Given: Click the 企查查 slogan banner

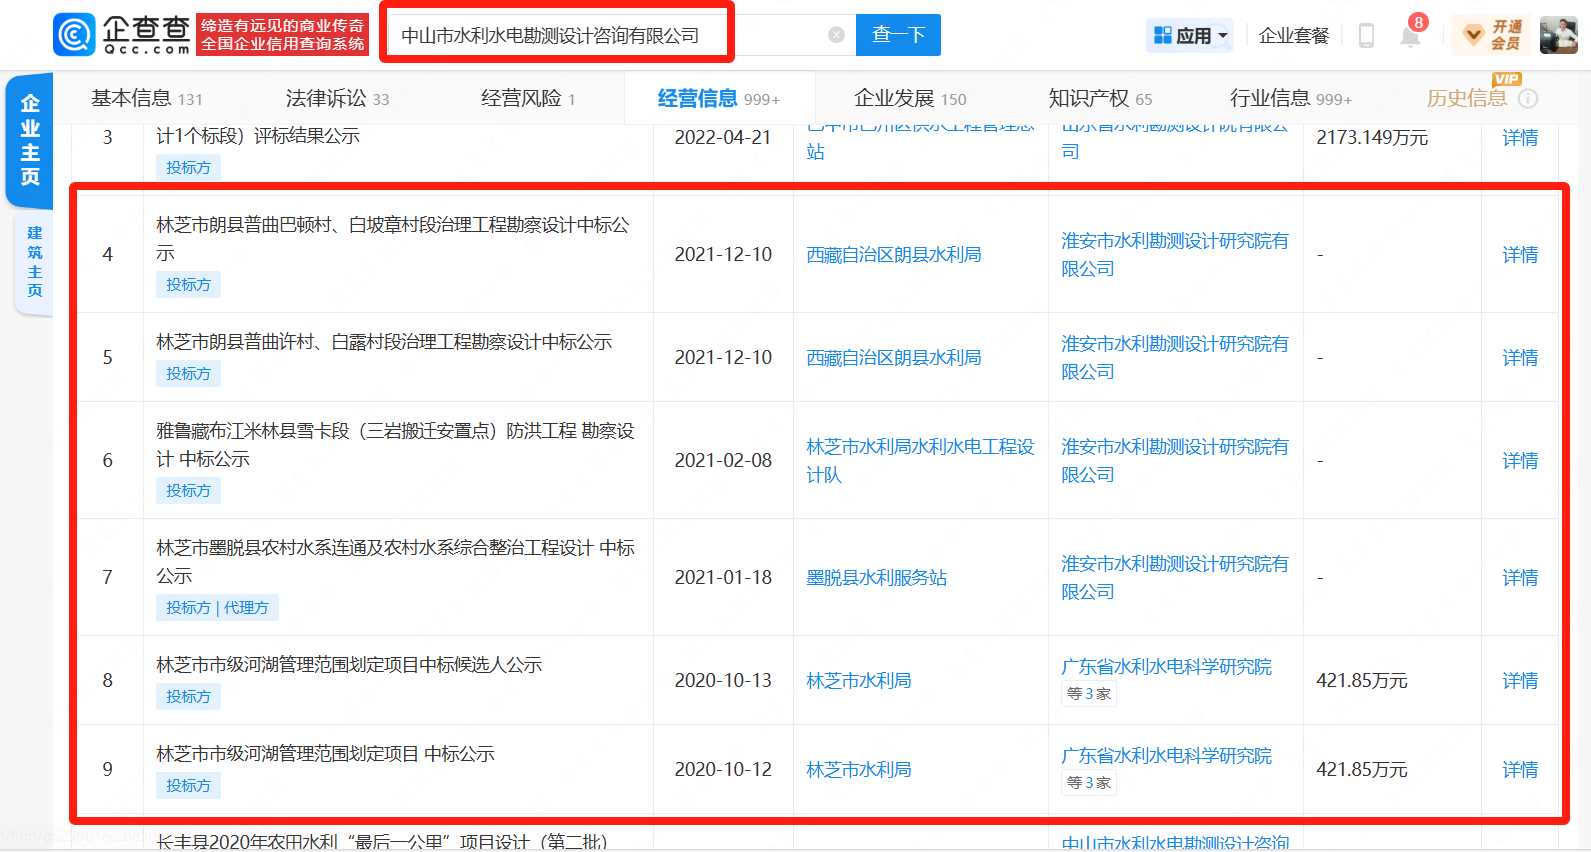Looking at the screenshot, I should point(283,35).
